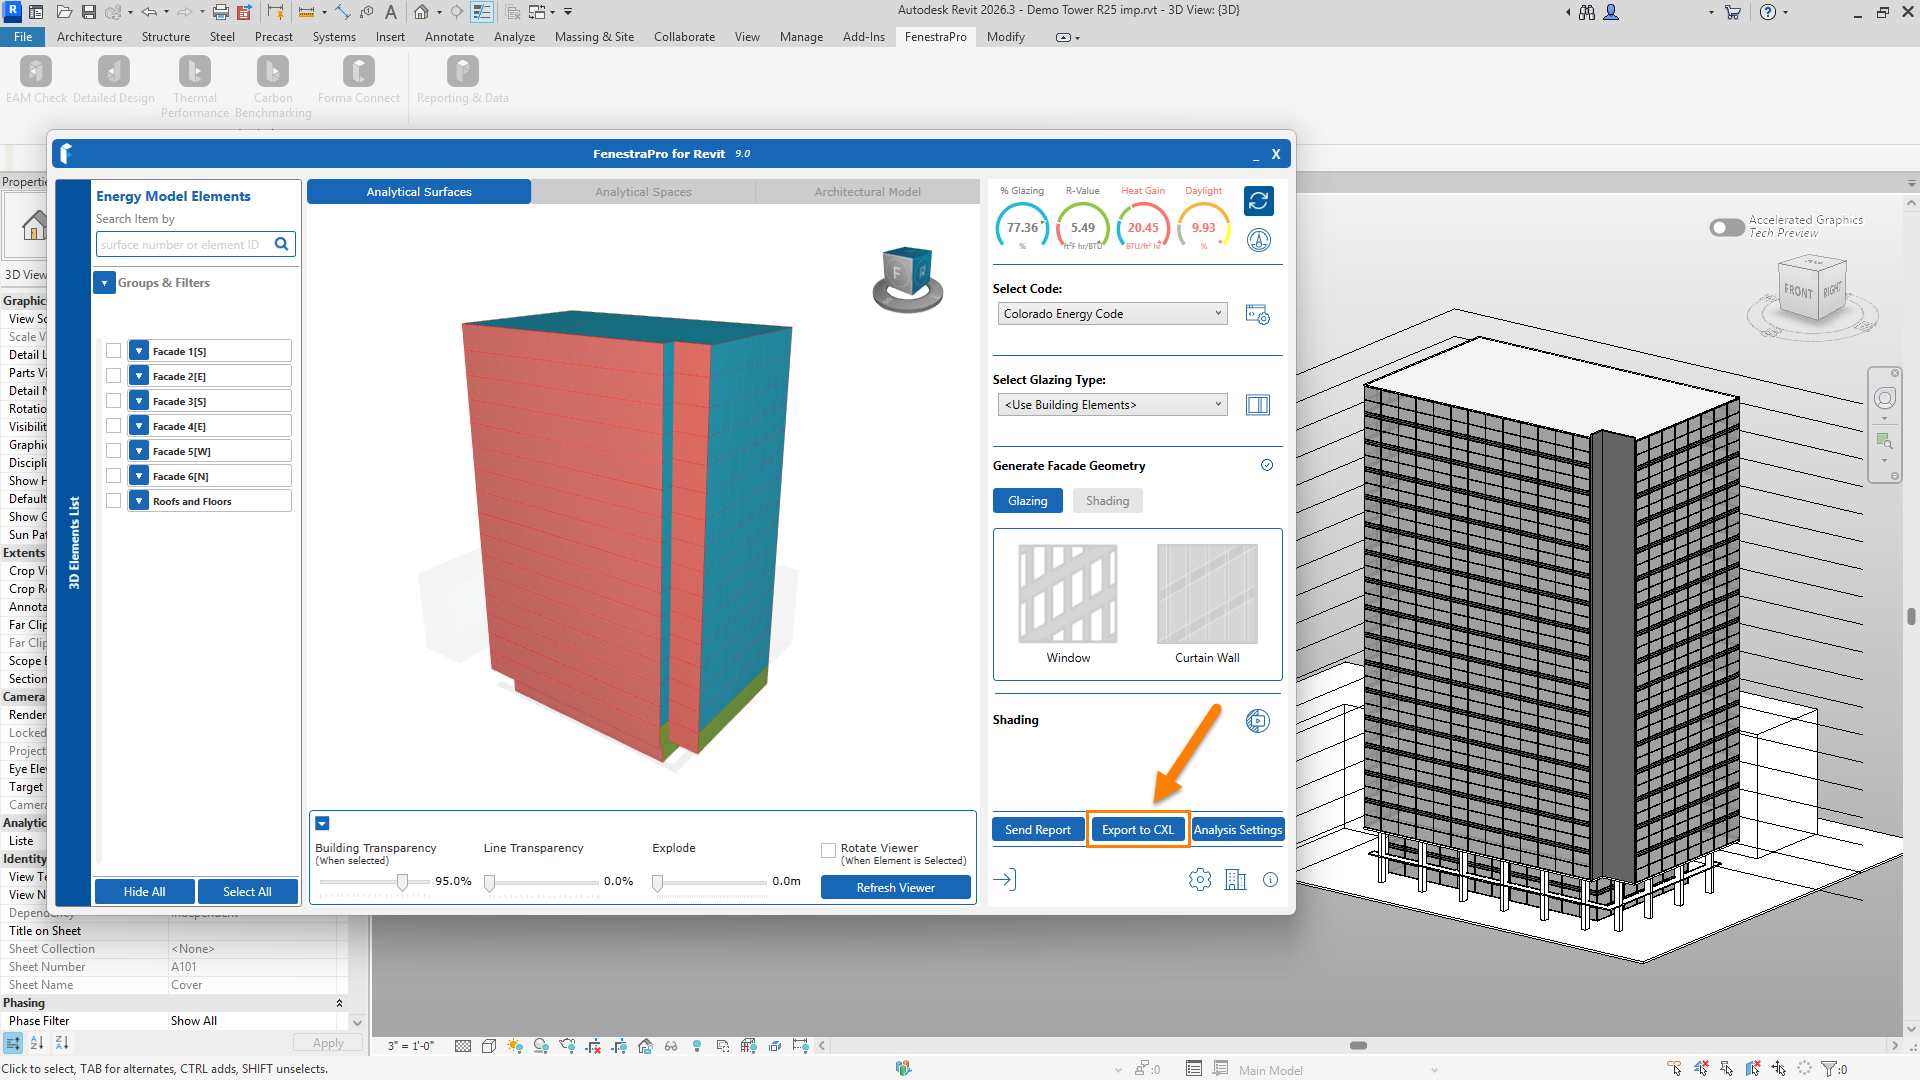The width and height of the screenshot is (1920, 1080).
Task: Switch to the Analytical Spaces tab
Action: [643, 192]
